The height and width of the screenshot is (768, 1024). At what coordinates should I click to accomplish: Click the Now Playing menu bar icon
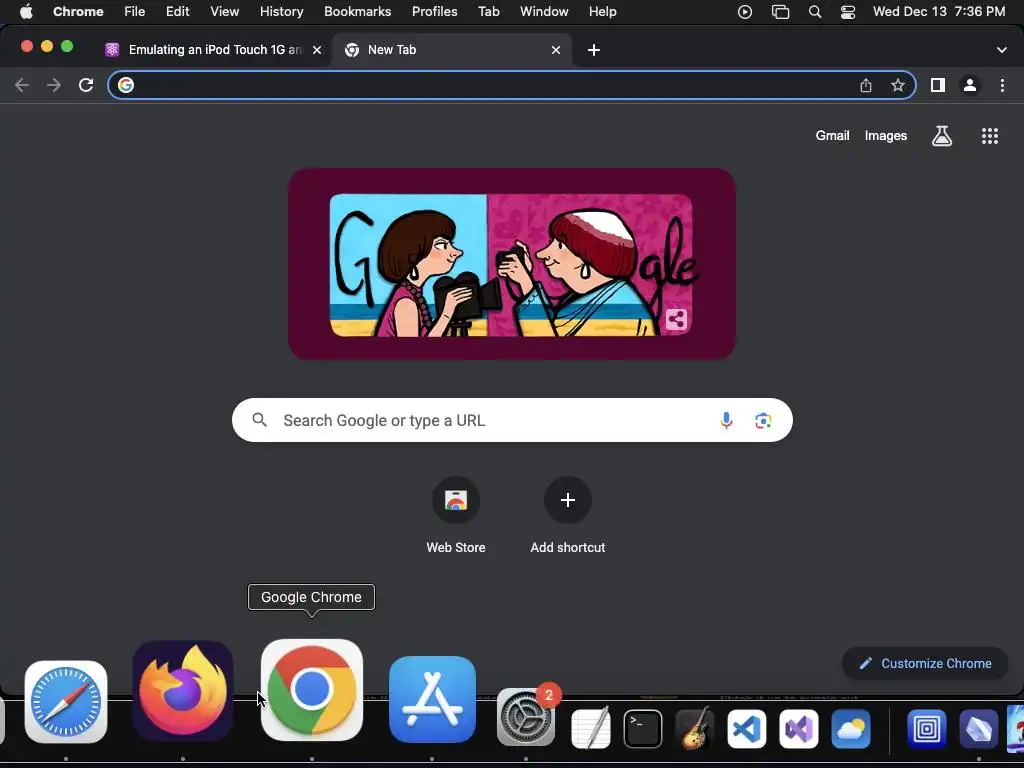tap(744, 12)
